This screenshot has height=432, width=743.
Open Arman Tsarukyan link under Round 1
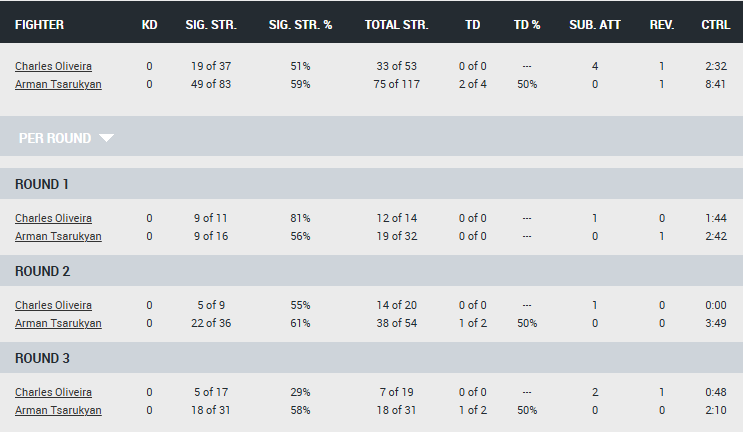tap(58, 236)
